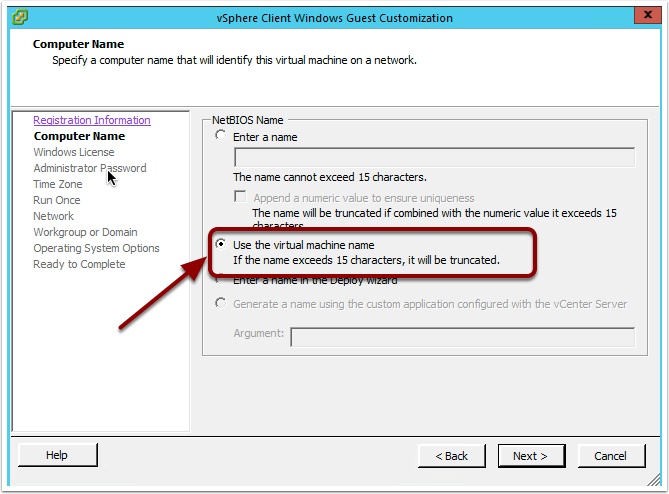Screen dimensions: 669x494
Task: Open the Registration Information step link
Action: [92, 120]
